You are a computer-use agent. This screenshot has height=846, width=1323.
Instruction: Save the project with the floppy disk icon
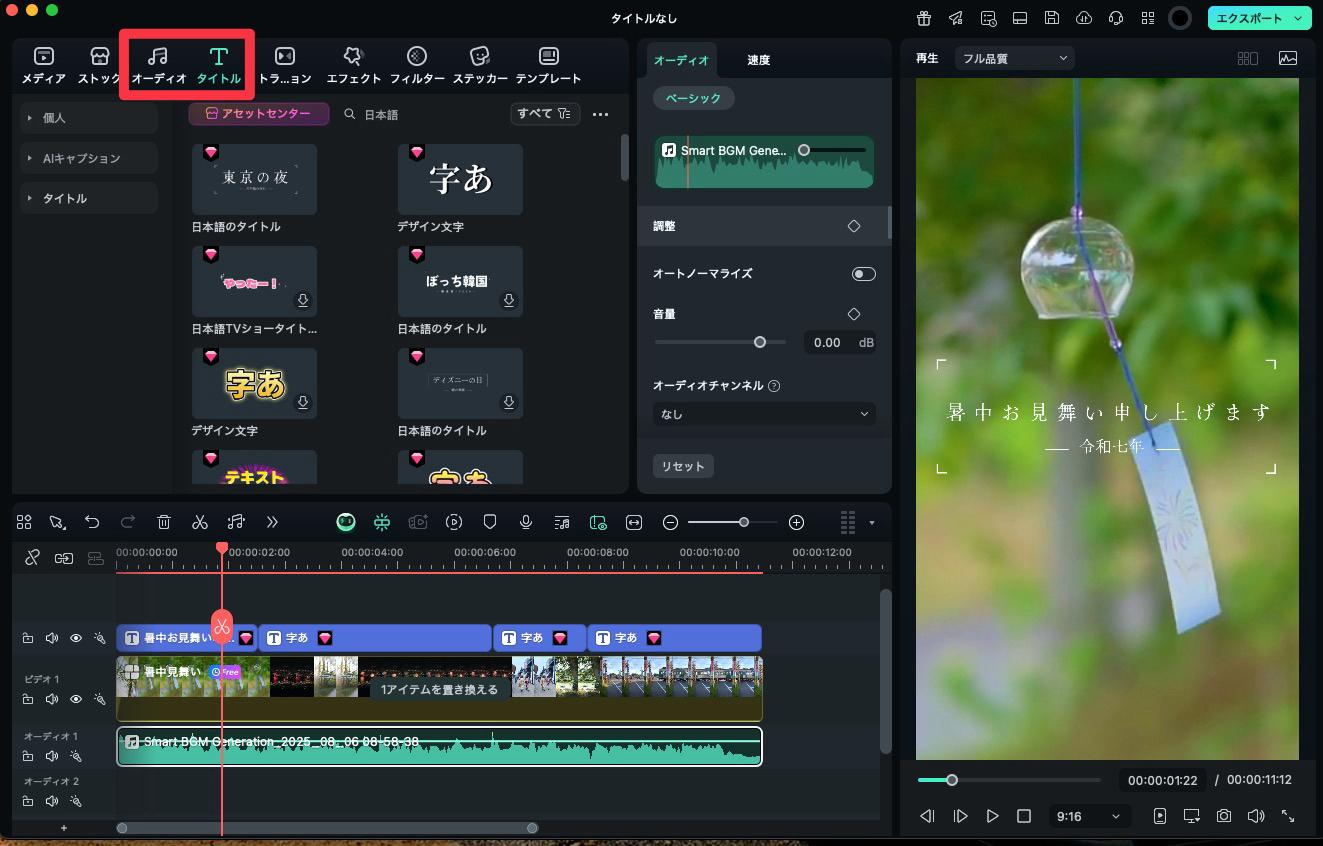click(x=1052, y=18)
